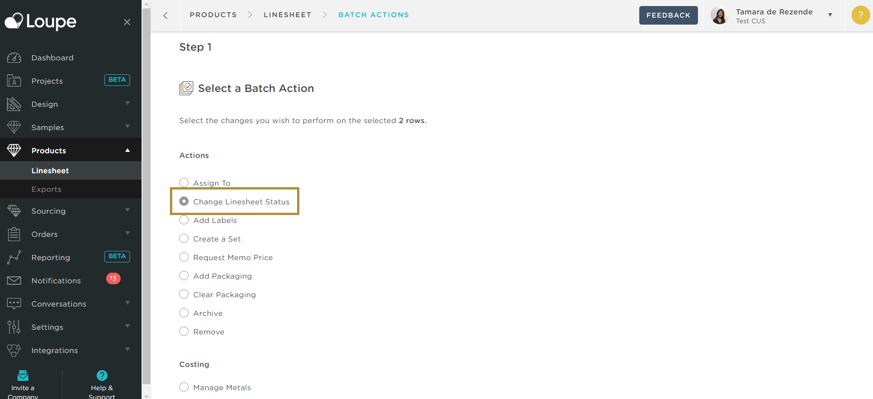Select the Archive radio button
This screenshot has height=399, width=873.
(x=184, y=313)
